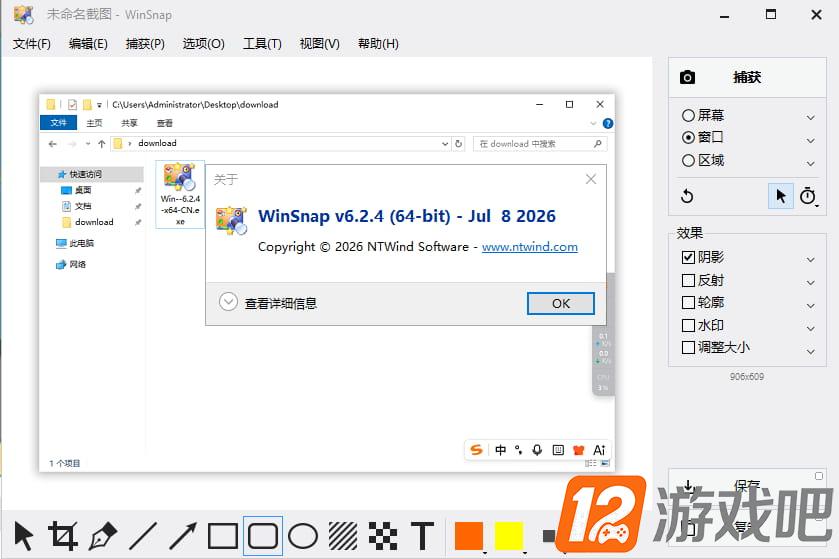
Task: Click the 文件 tab in Explorer ribbon
Action: coord(58,123)
